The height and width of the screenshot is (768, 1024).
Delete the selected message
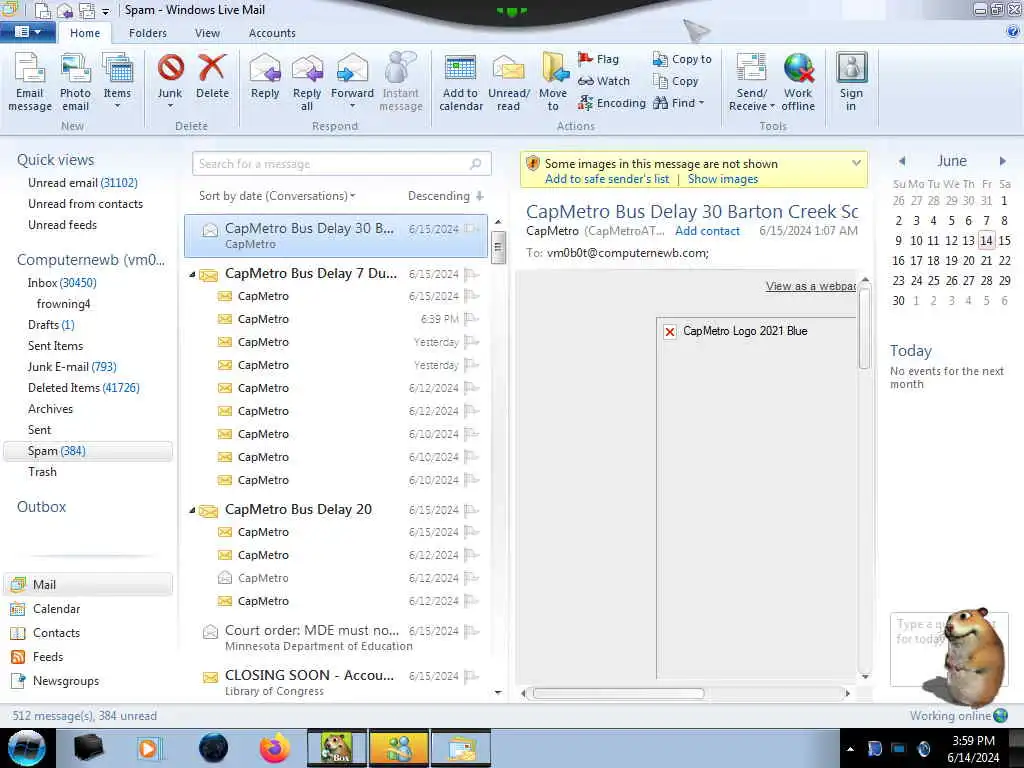[212, 77]
